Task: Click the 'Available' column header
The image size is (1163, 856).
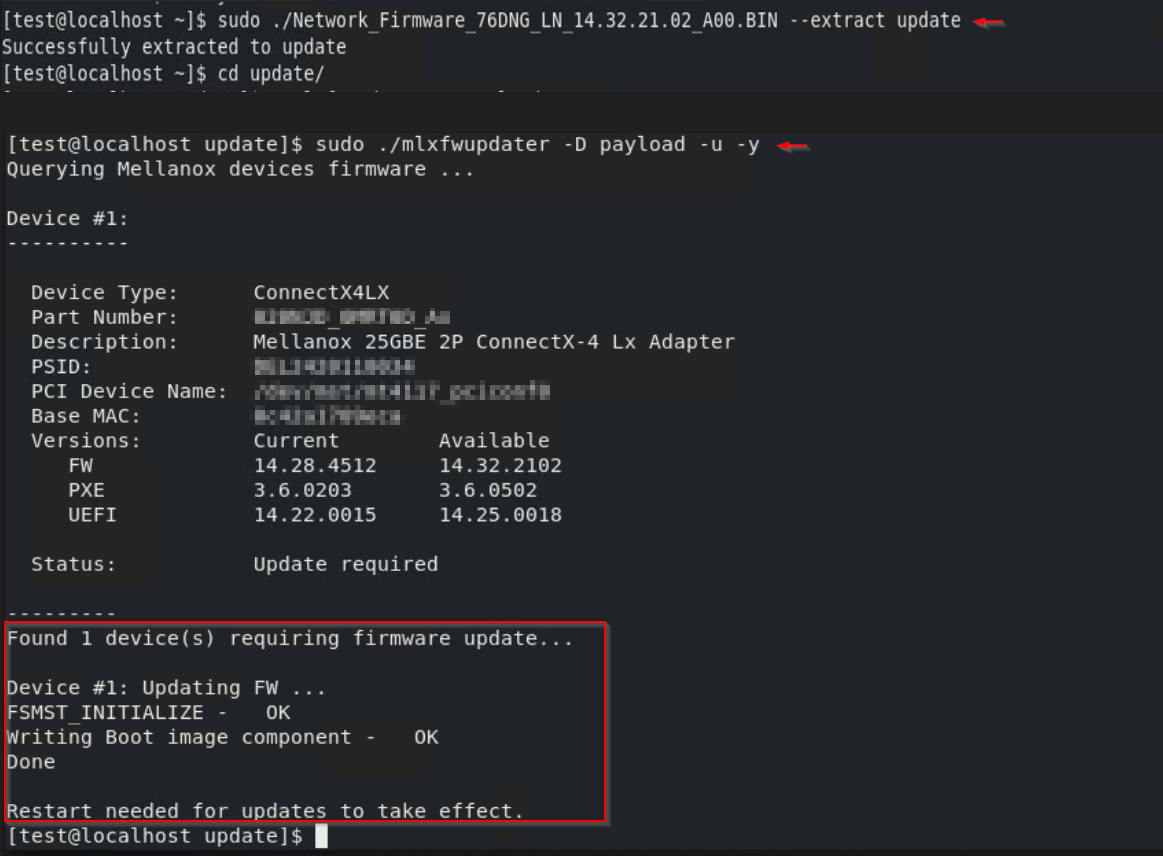Action: (494, 441)
